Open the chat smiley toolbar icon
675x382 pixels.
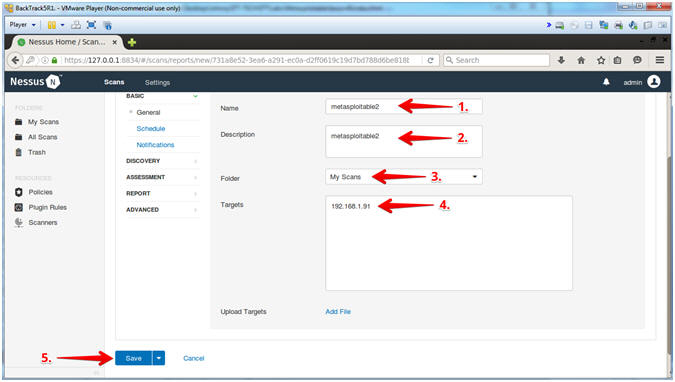(x=637, y=60)
